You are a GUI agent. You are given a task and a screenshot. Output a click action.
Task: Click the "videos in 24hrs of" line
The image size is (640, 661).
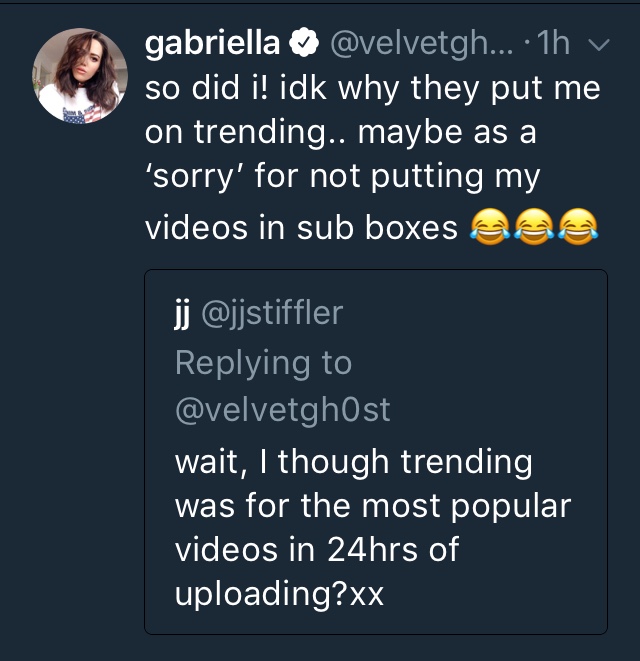(x=317, y=550)
